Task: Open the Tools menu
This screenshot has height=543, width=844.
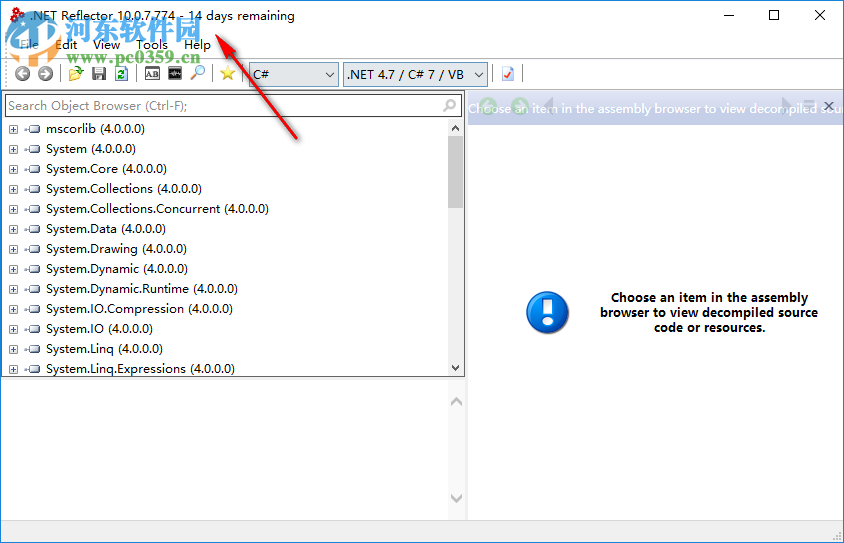Action: click(x=152, y=45)
